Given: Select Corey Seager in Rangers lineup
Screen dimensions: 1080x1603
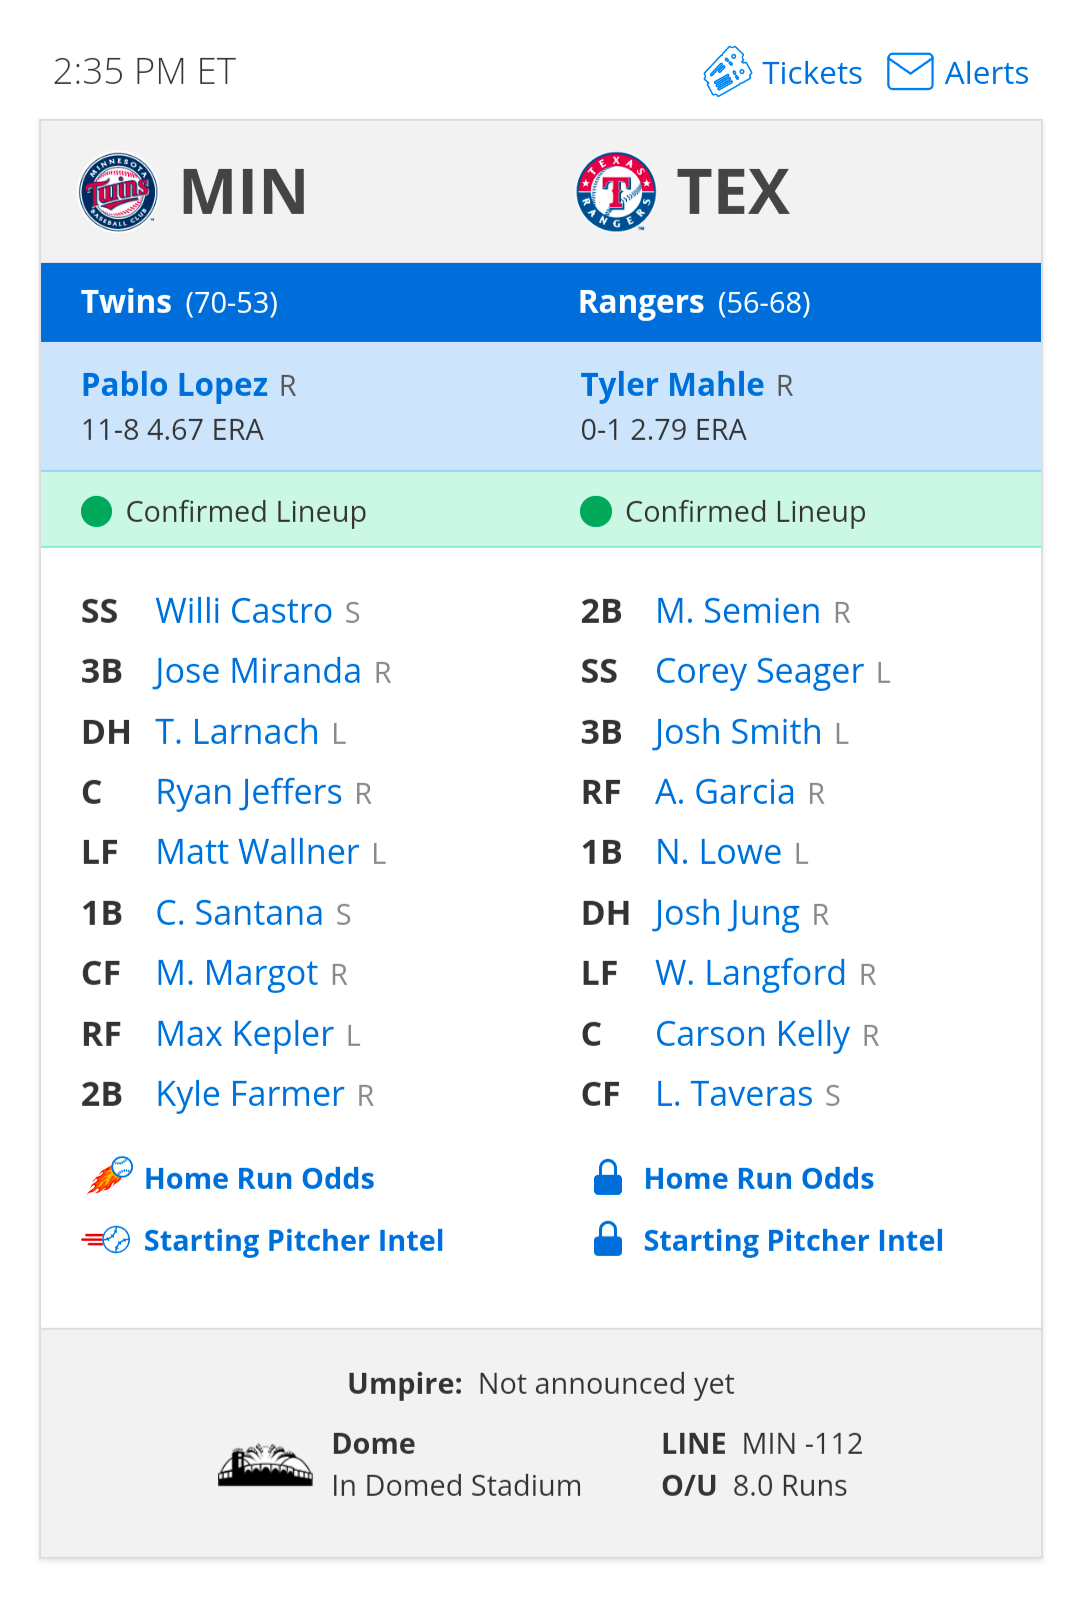Looking at the screenshot, I should 759,671.
